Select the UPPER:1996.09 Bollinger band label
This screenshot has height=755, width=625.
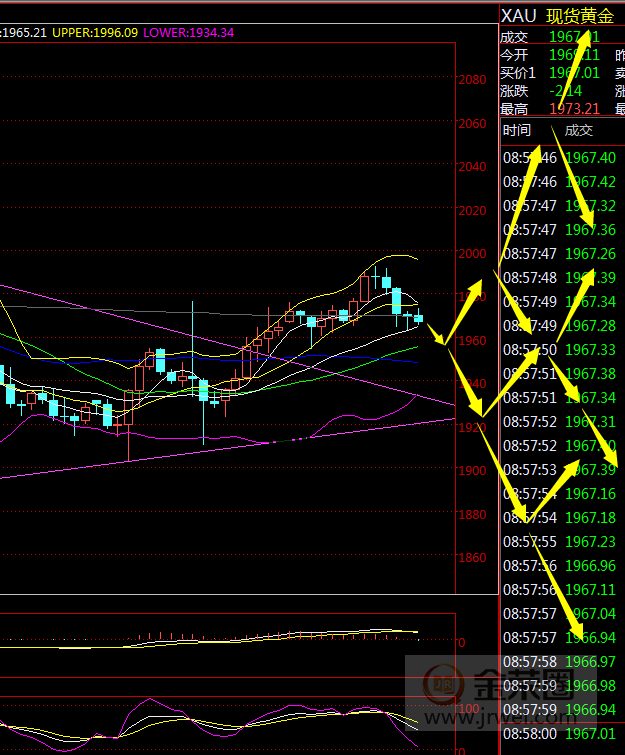pos(95,33)
